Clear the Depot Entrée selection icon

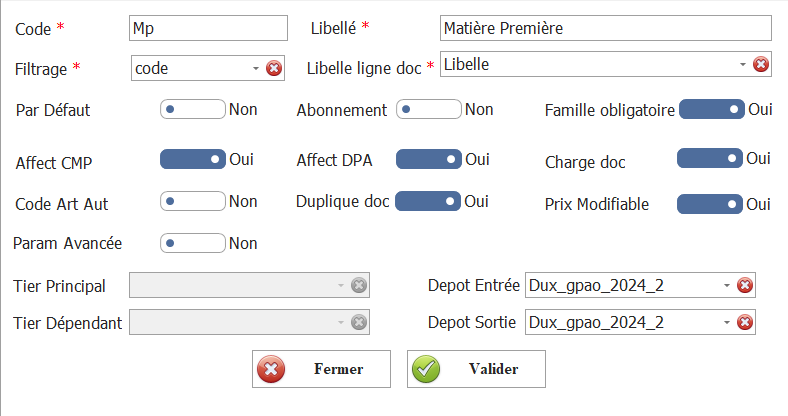pos(744,286)
